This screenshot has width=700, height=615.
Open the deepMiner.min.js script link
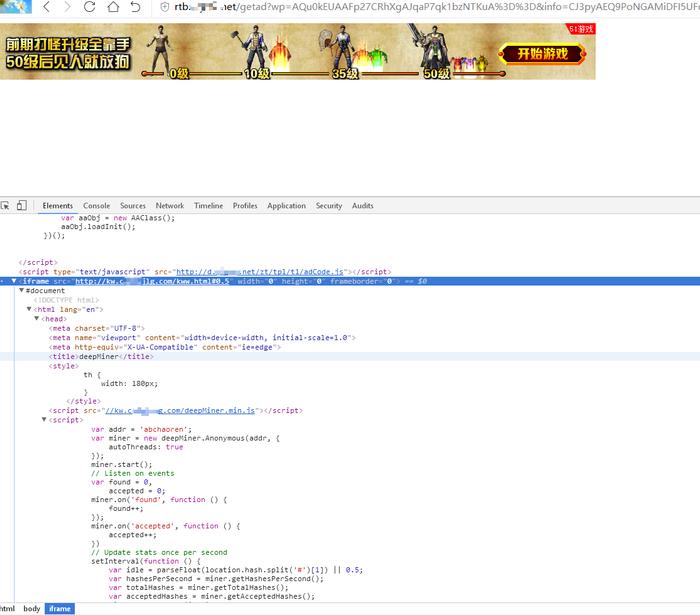click(x=180, y=411)
